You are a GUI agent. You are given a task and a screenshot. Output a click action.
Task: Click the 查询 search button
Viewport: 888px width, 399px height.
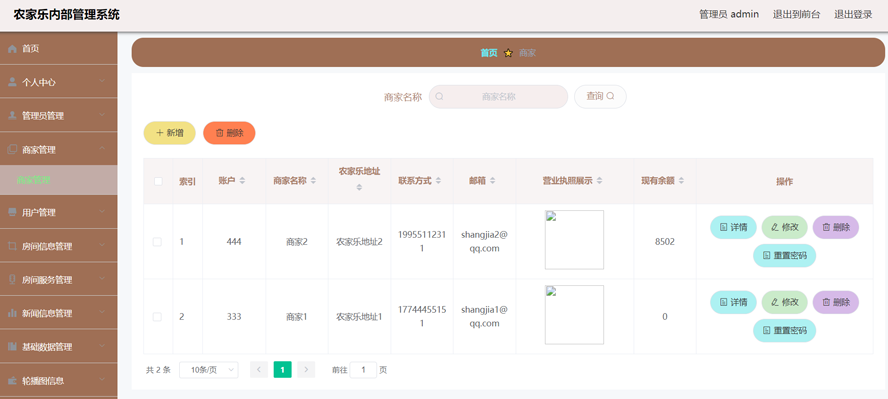[600, 96]
